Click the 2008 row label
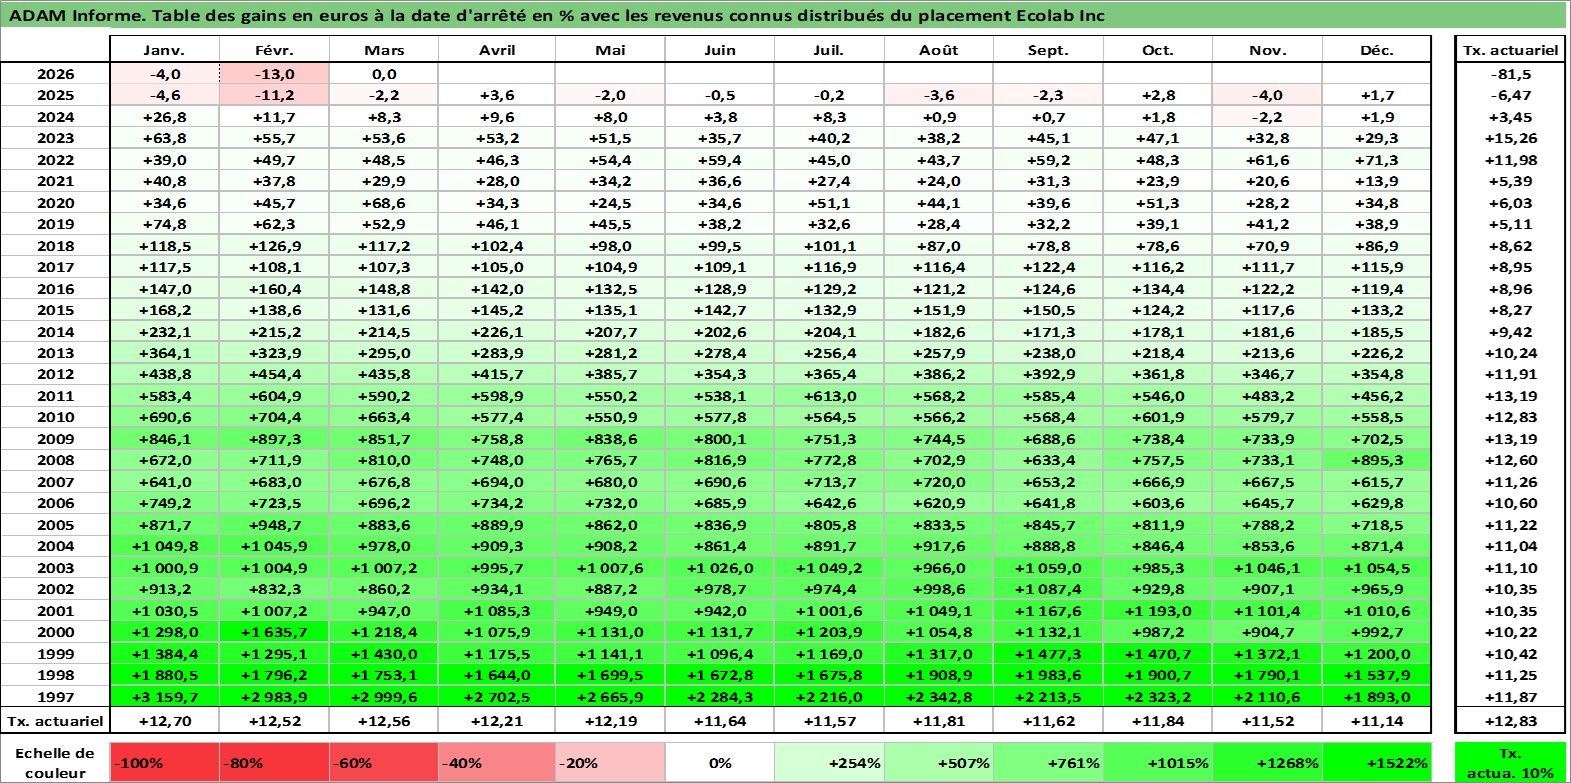Viewport: 1571px width, 783px height. [x=55, y=460]
